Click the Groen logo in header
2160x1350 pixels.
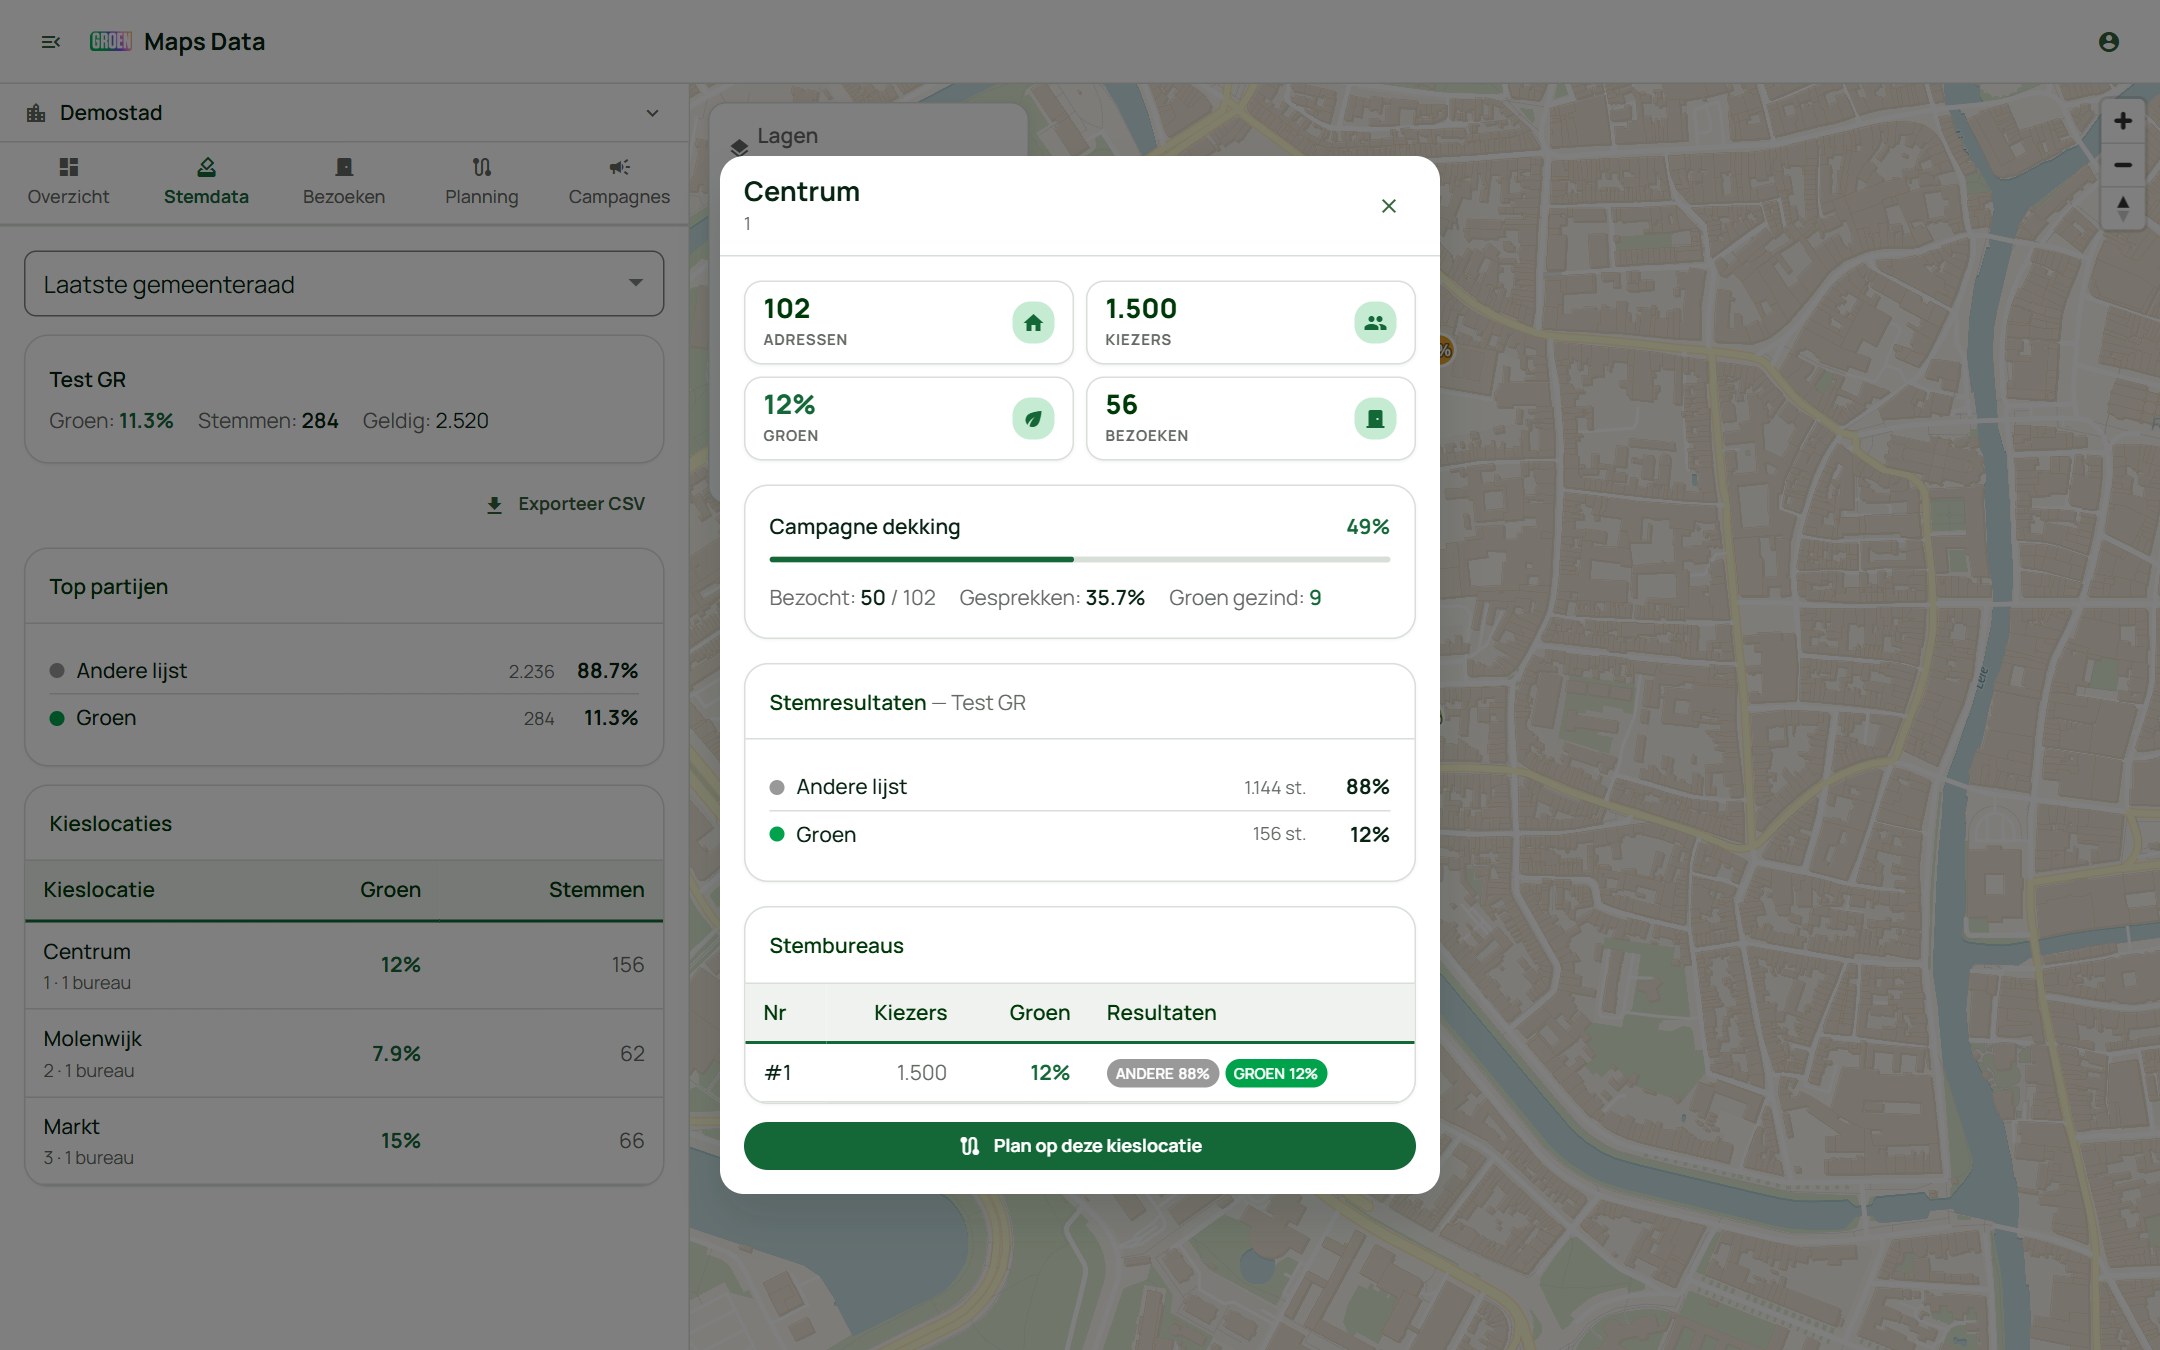(x=111, y=41)
